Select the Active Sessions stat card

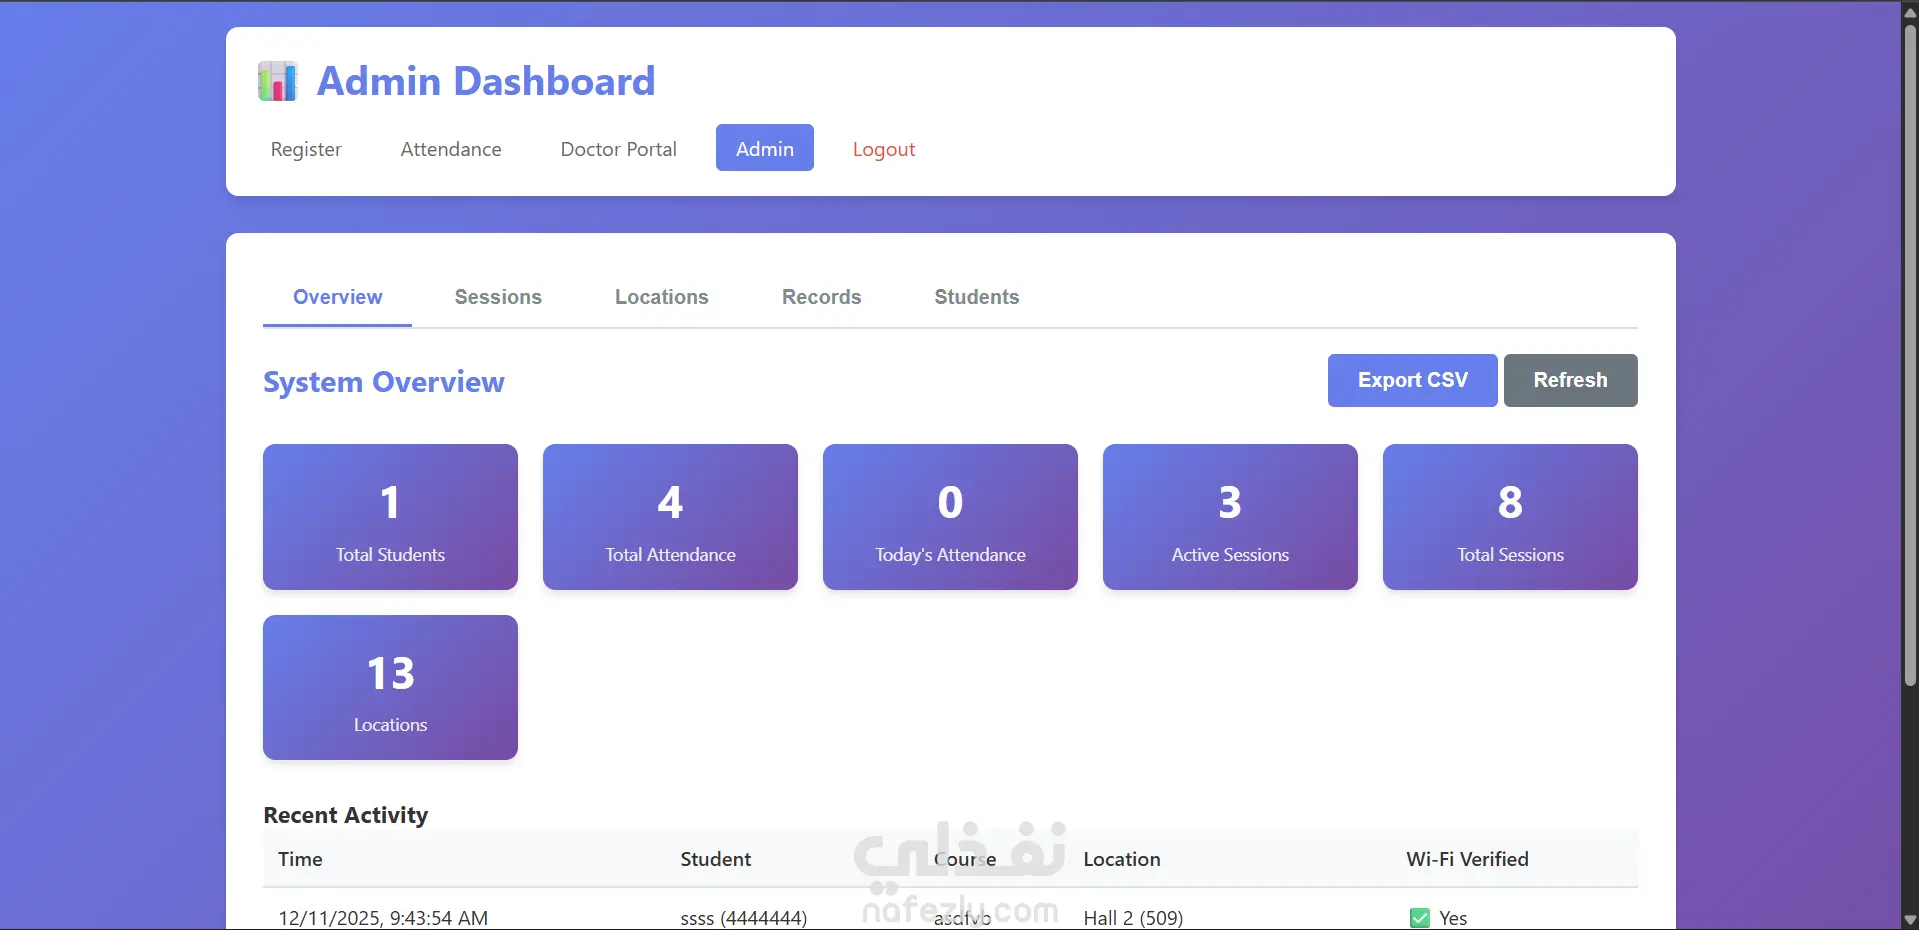(1230, 517)
